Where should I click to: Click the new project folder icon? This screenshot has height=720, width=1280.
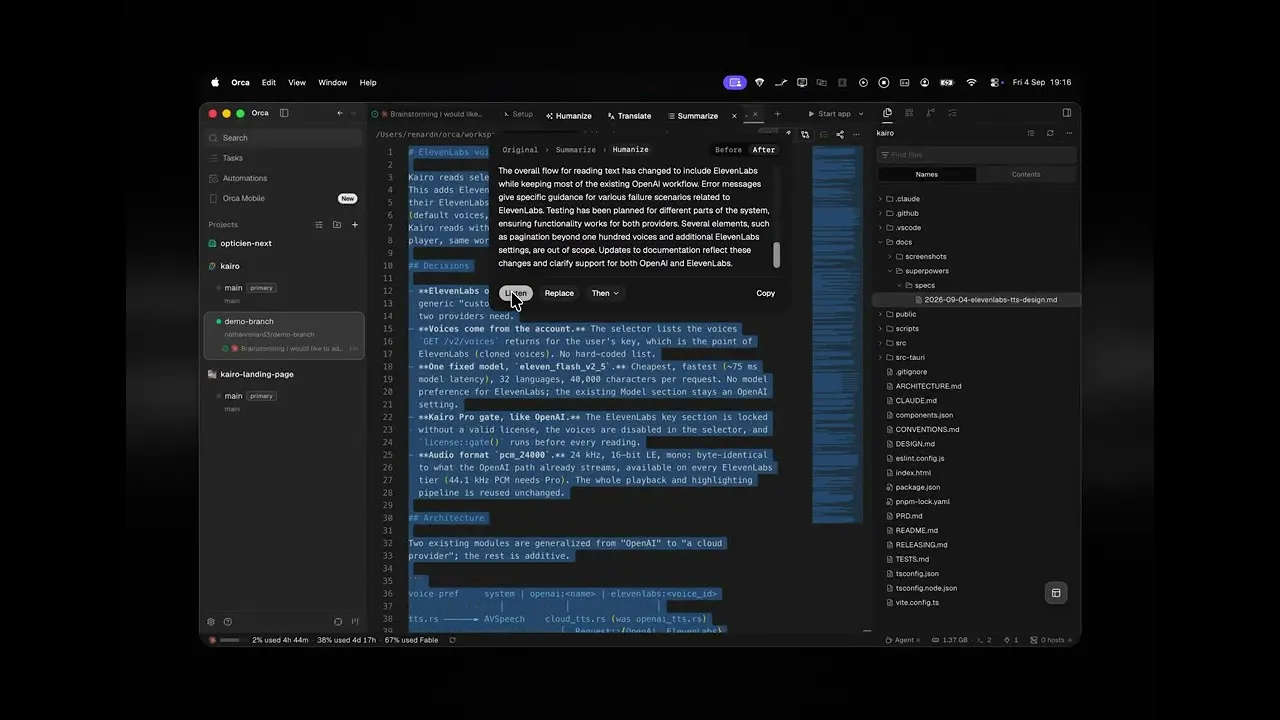[337, 225]
